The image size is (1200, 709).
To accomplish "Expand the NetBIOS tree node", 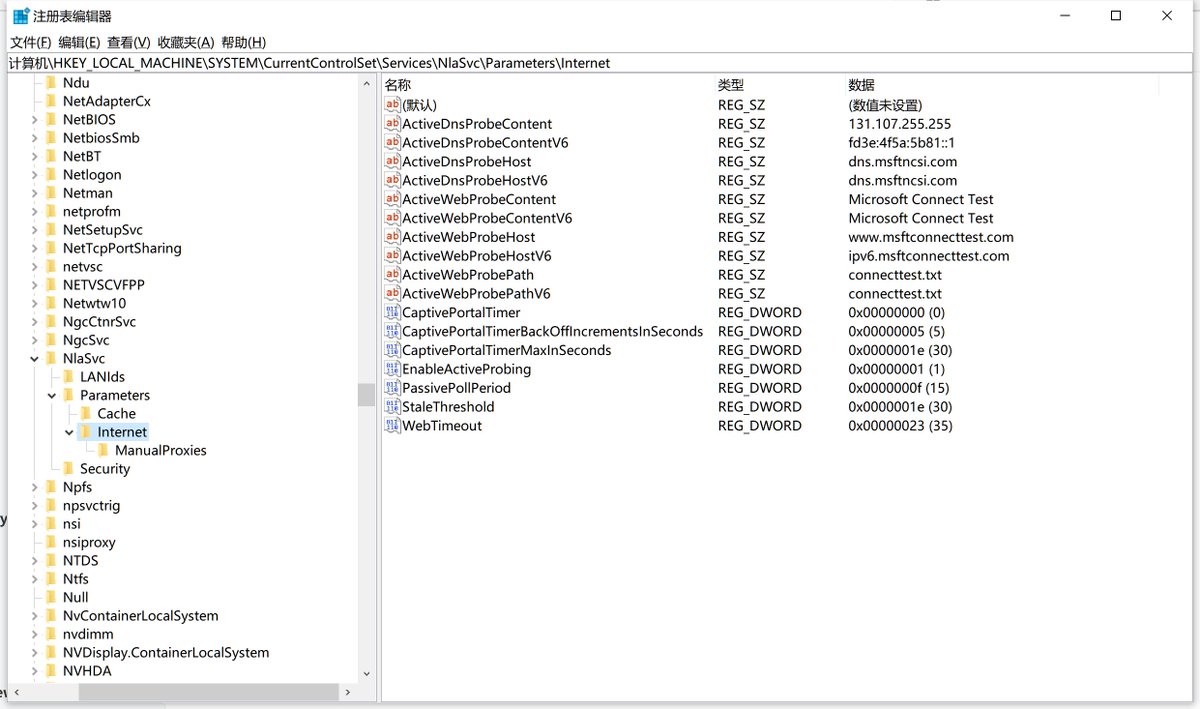I will [x=34, y=119].
